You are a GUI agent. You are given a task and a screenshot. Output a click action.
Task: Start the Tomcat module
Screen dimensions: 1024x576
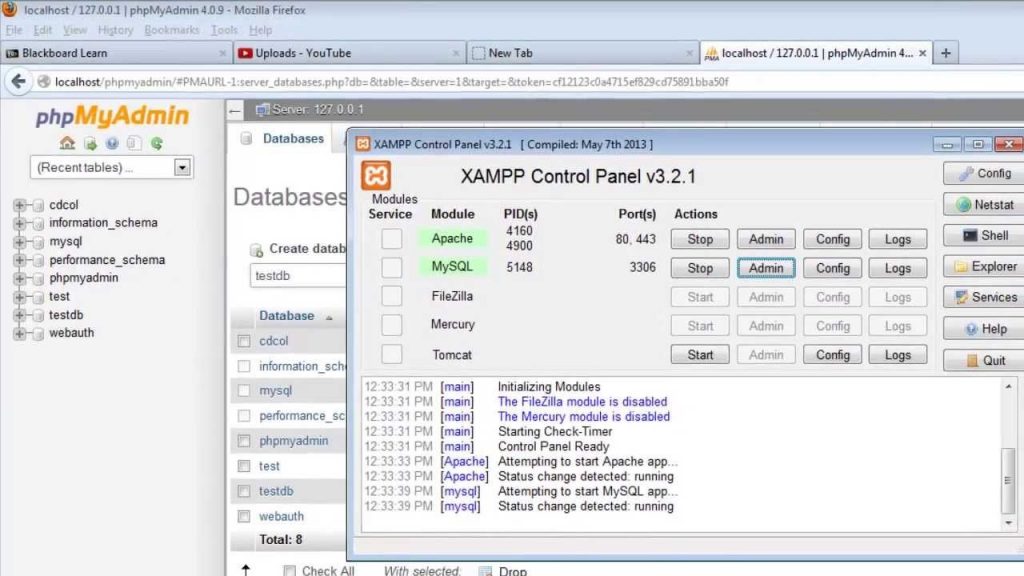(x=700, y=355)
